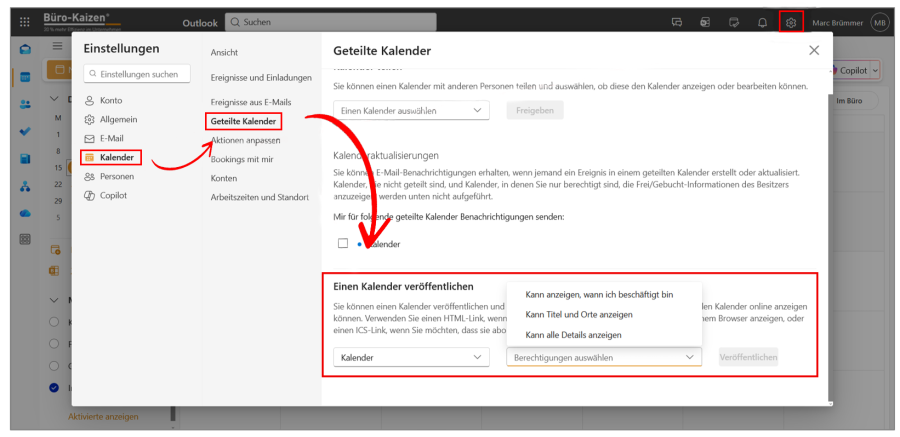Uncheck the blue checked calendar circle
The width and height of the screenshot is (900, 437).
[55, 388]
